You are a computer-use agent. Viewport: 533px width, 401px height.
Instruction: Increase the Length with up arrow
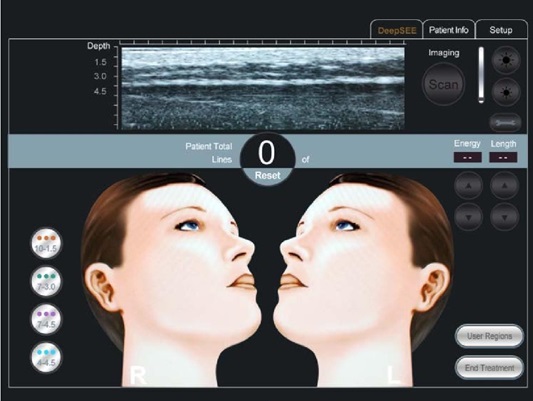pos(504,186)
